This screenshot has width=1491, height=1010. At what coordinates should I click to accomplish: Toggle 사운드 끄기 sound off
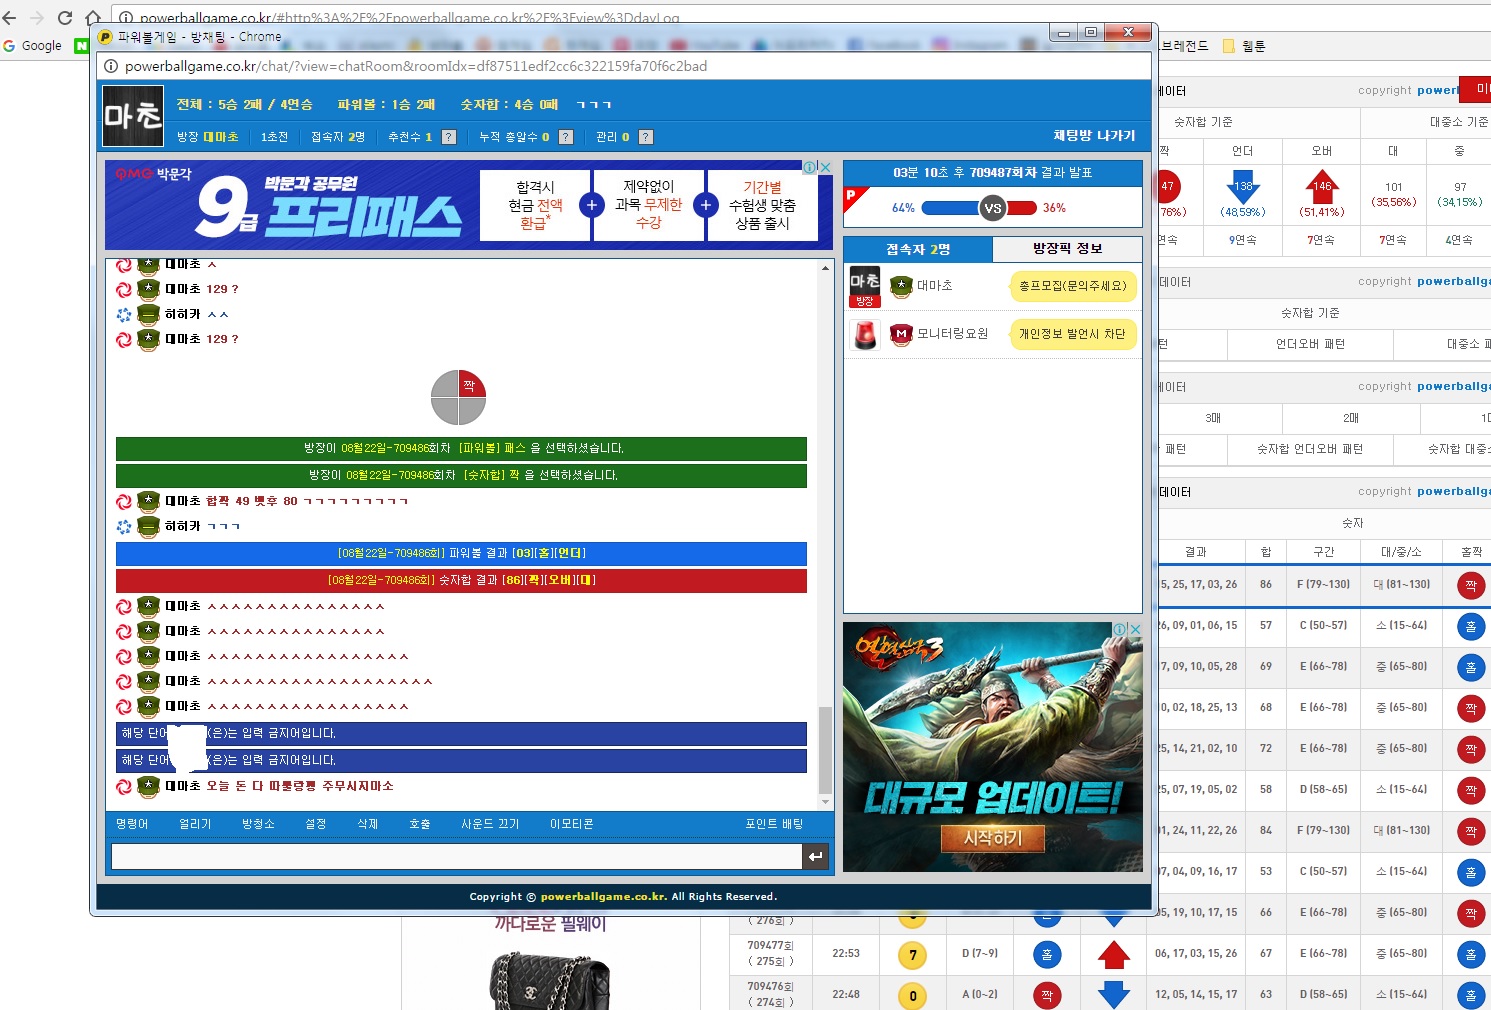[490, 824]
